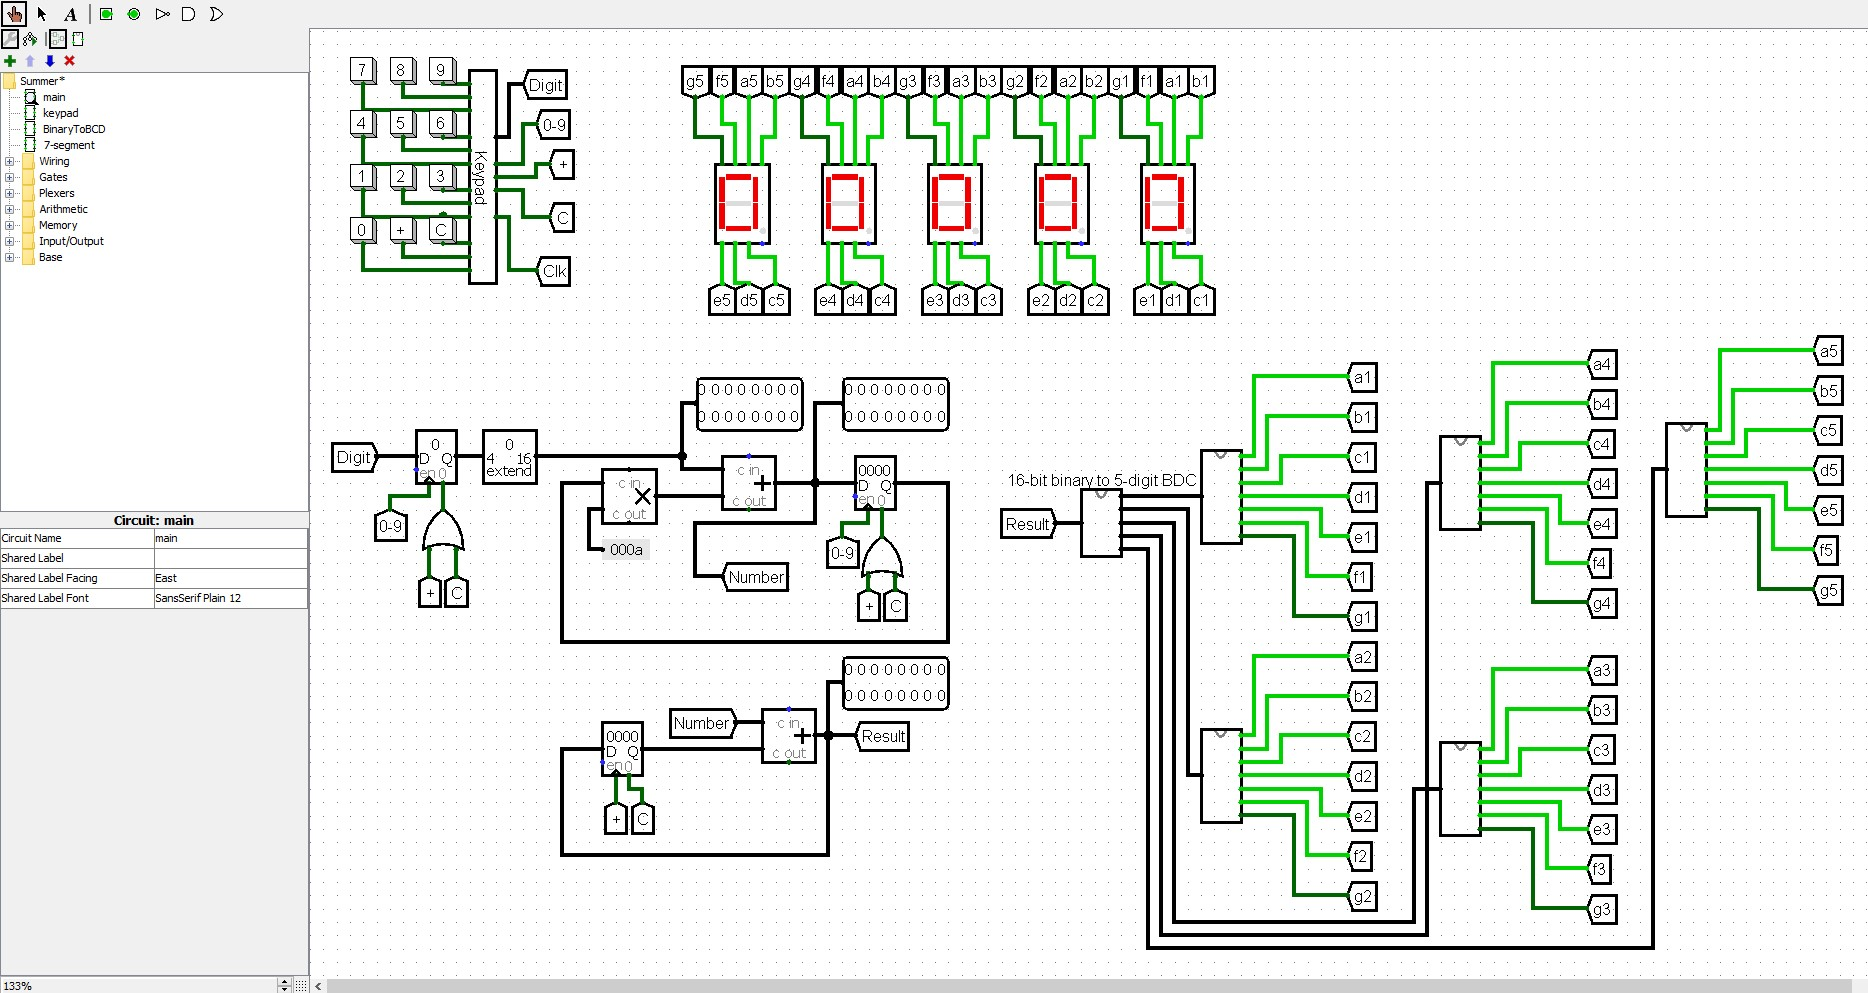This screenshot has height=993, width=1868.
Task: Adjust the 133% zoom stepper
Action: click(x=283, y=984)
